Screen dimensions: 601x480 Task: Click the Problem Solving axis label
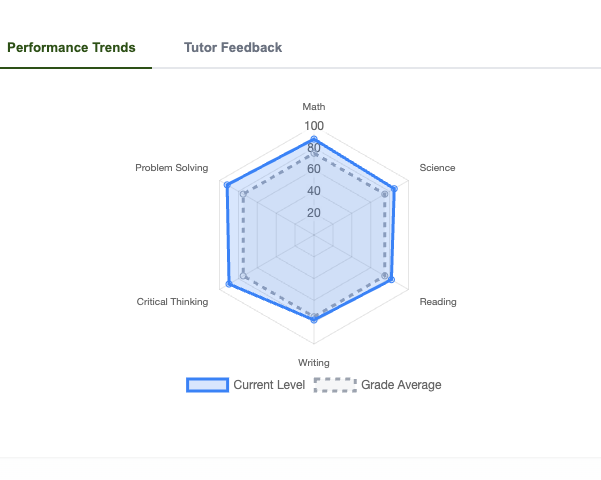click(172, 168)
